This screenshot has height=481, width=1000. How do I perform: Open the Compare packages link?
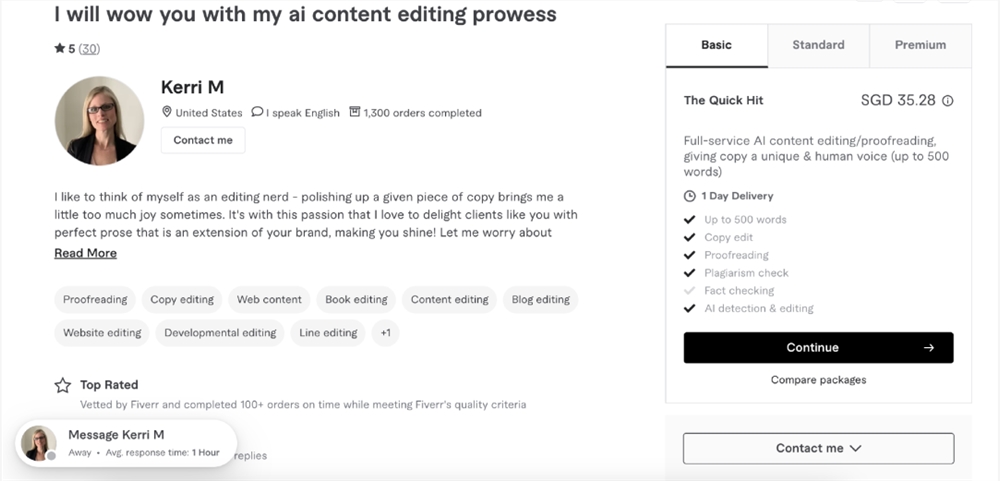(x=818, y=380)
